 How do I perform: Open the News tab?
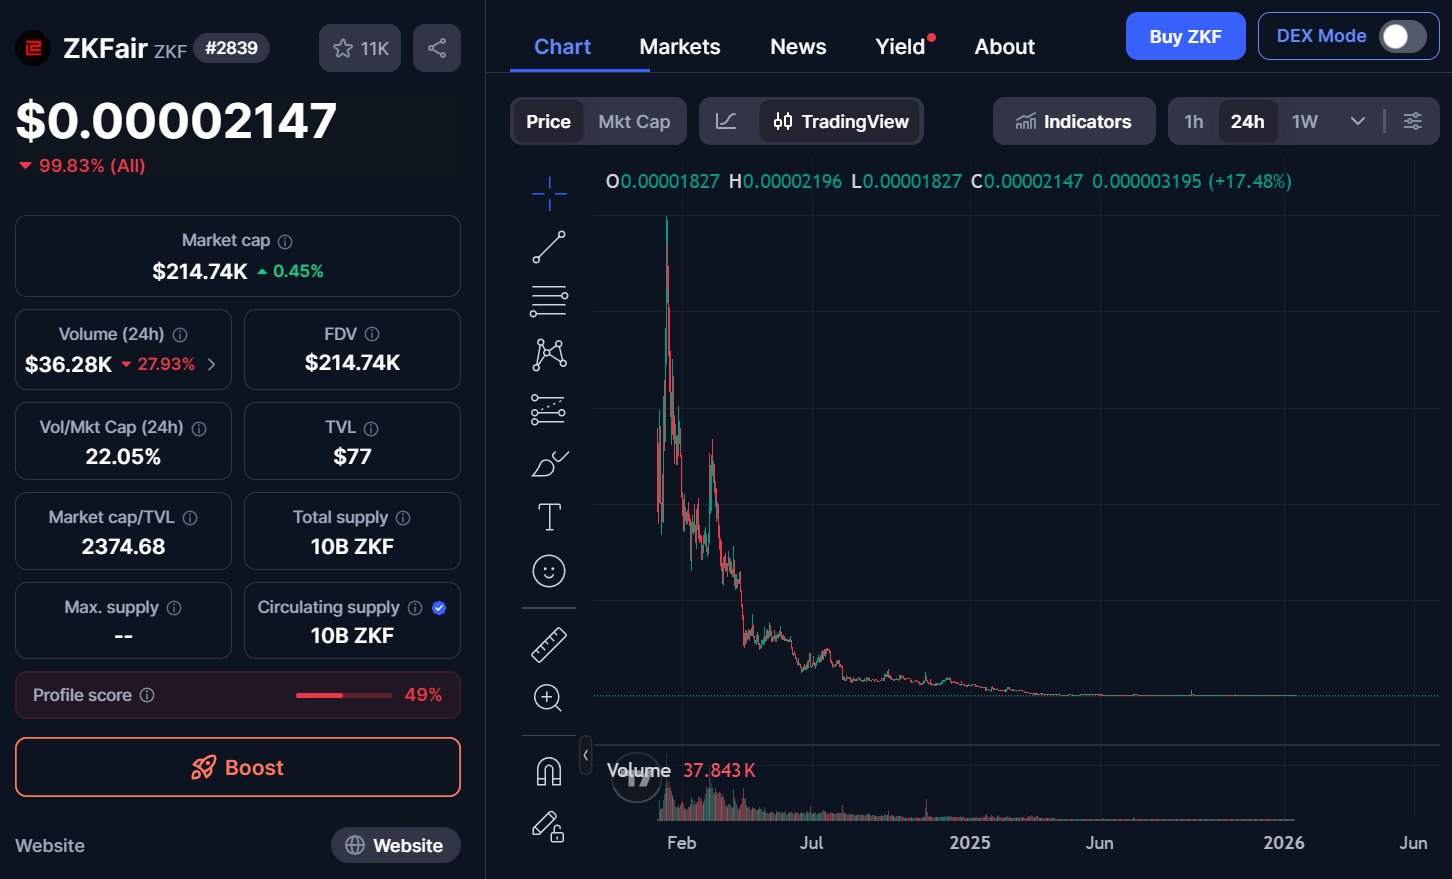798,47
